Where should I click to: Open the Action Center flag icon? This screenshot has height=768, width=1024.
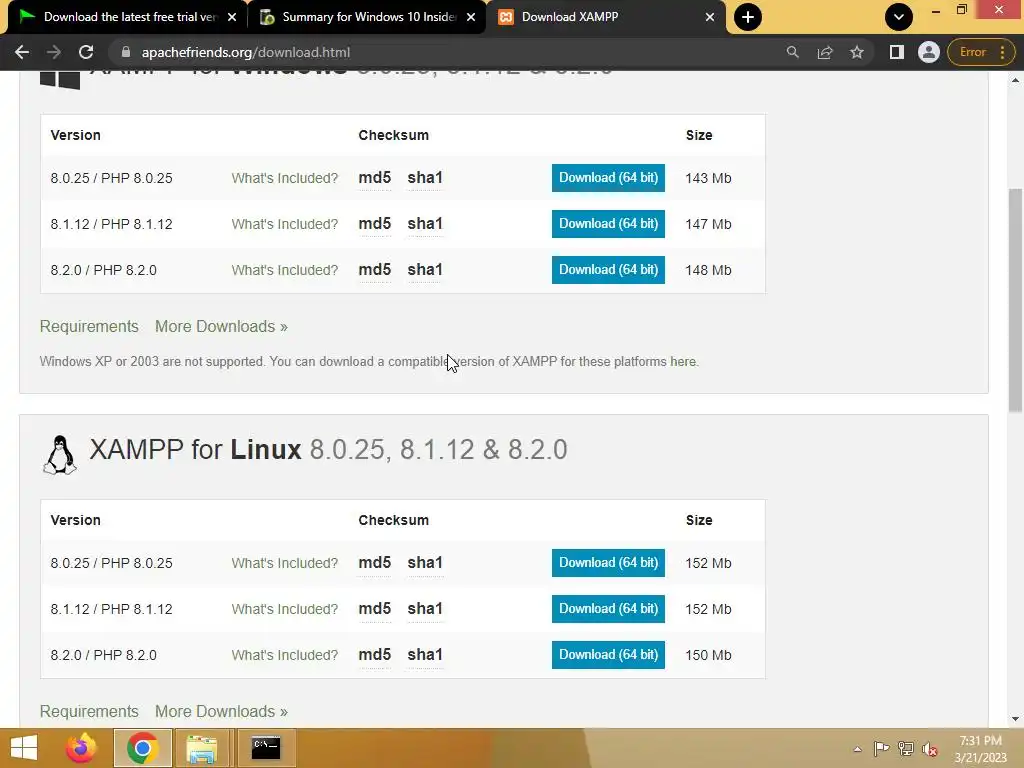click(x=881, y=749)
